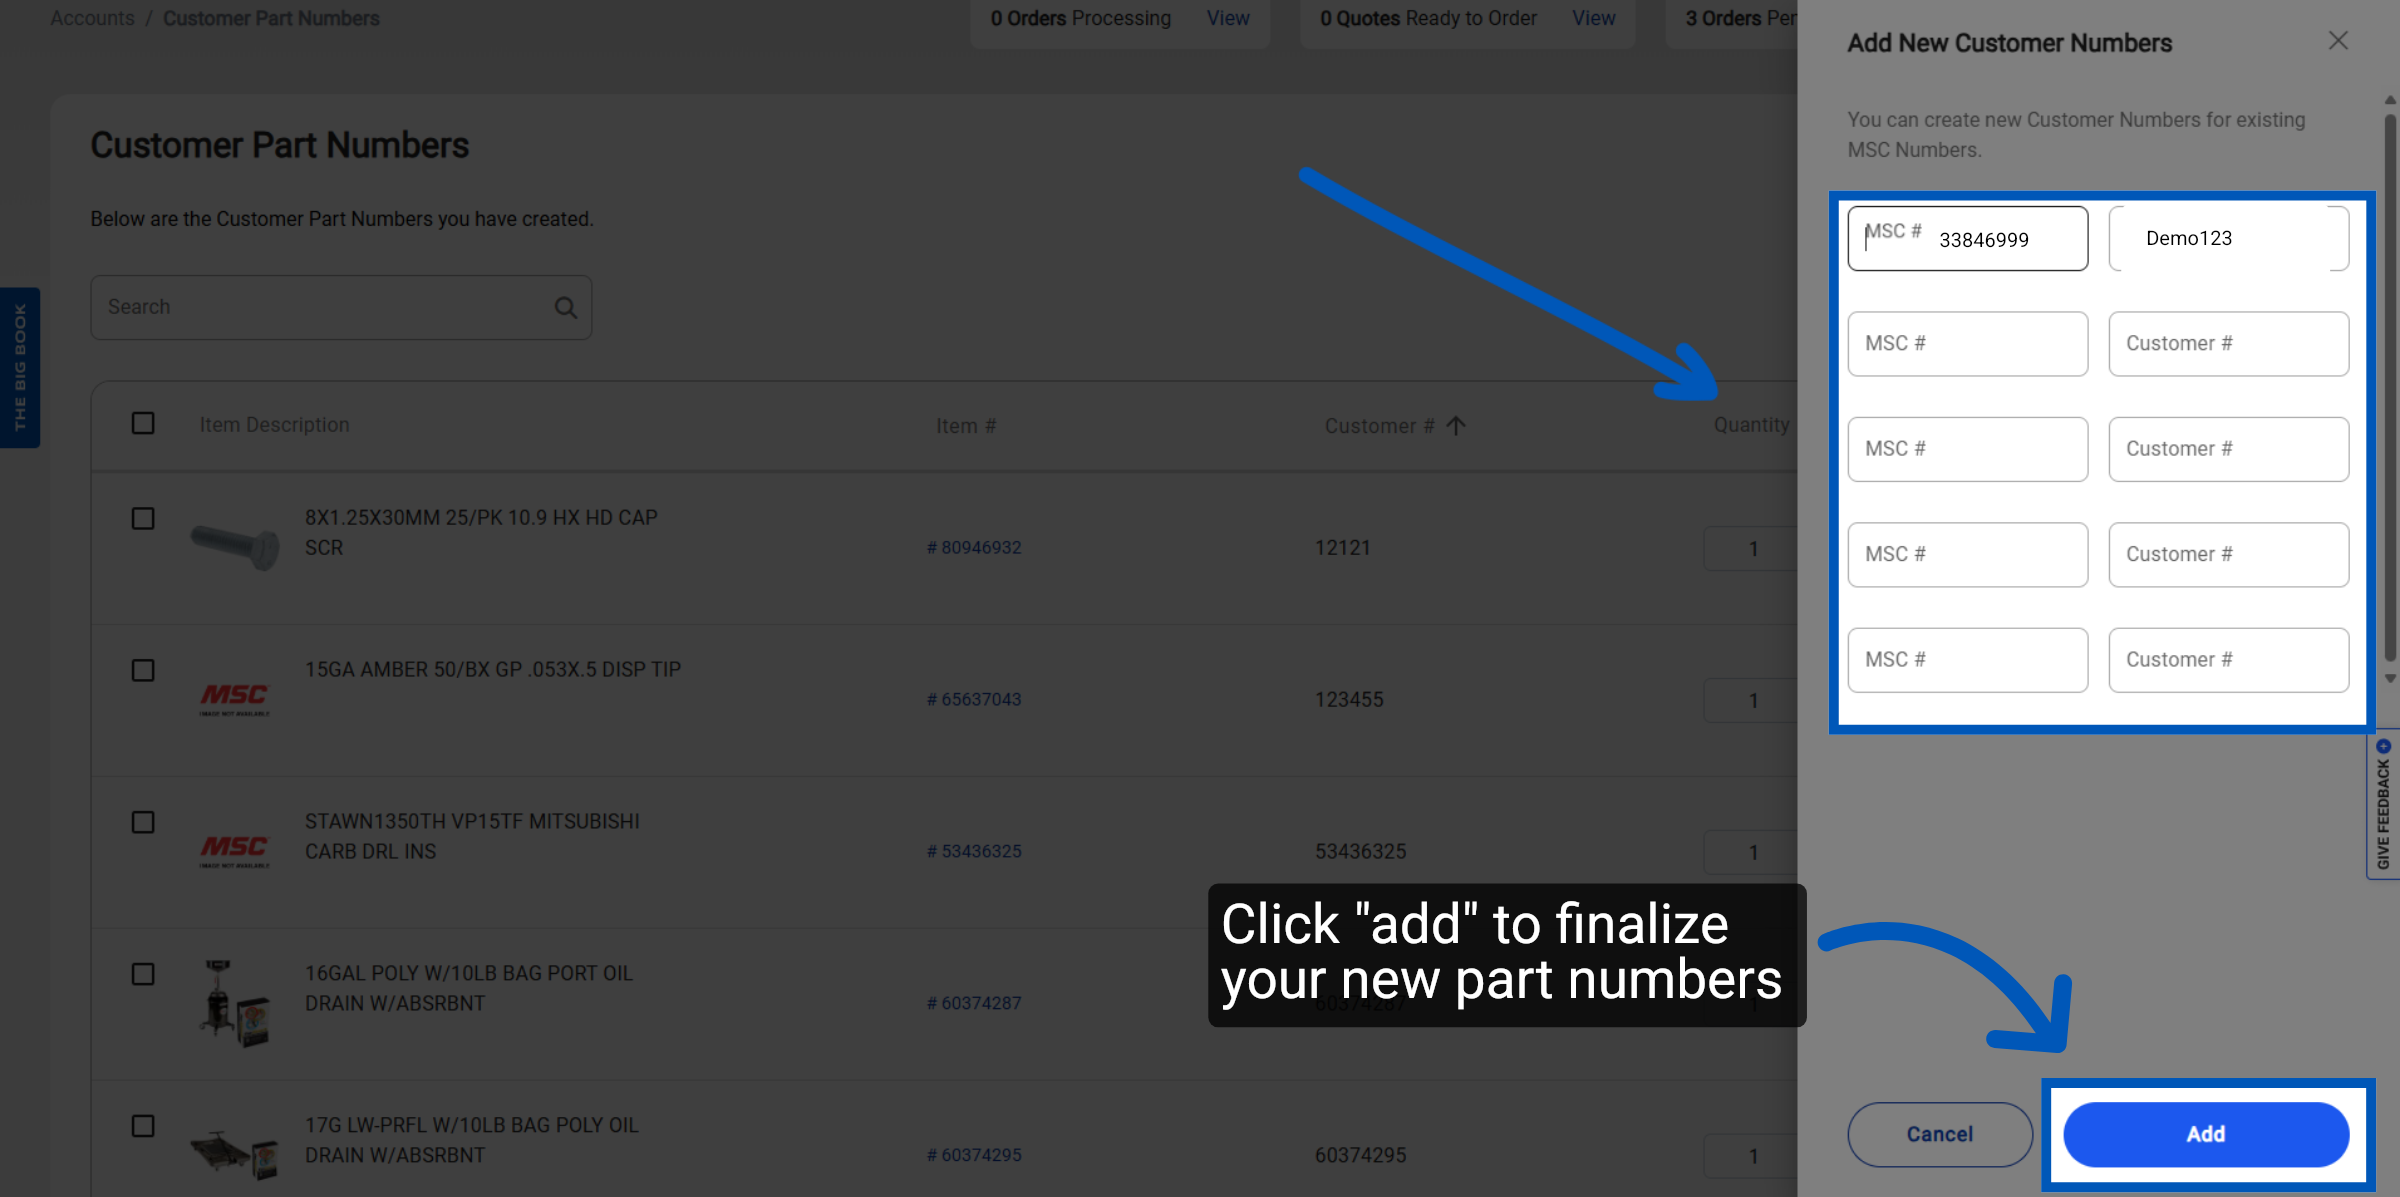Screen dimensions: 2400x1197
Task: Check the 15GA AMBER disp tip row checkbox
Action: pyautogui.click(x=143, y=670)
